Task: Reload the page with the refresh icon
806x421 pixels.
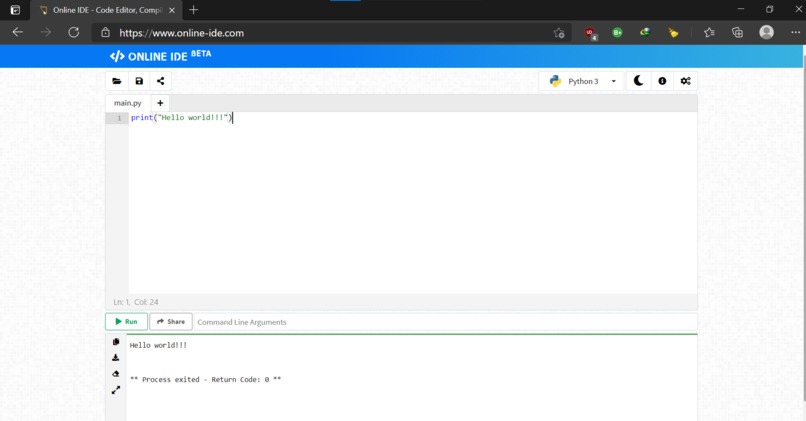Action: click(x=74, y=32)
